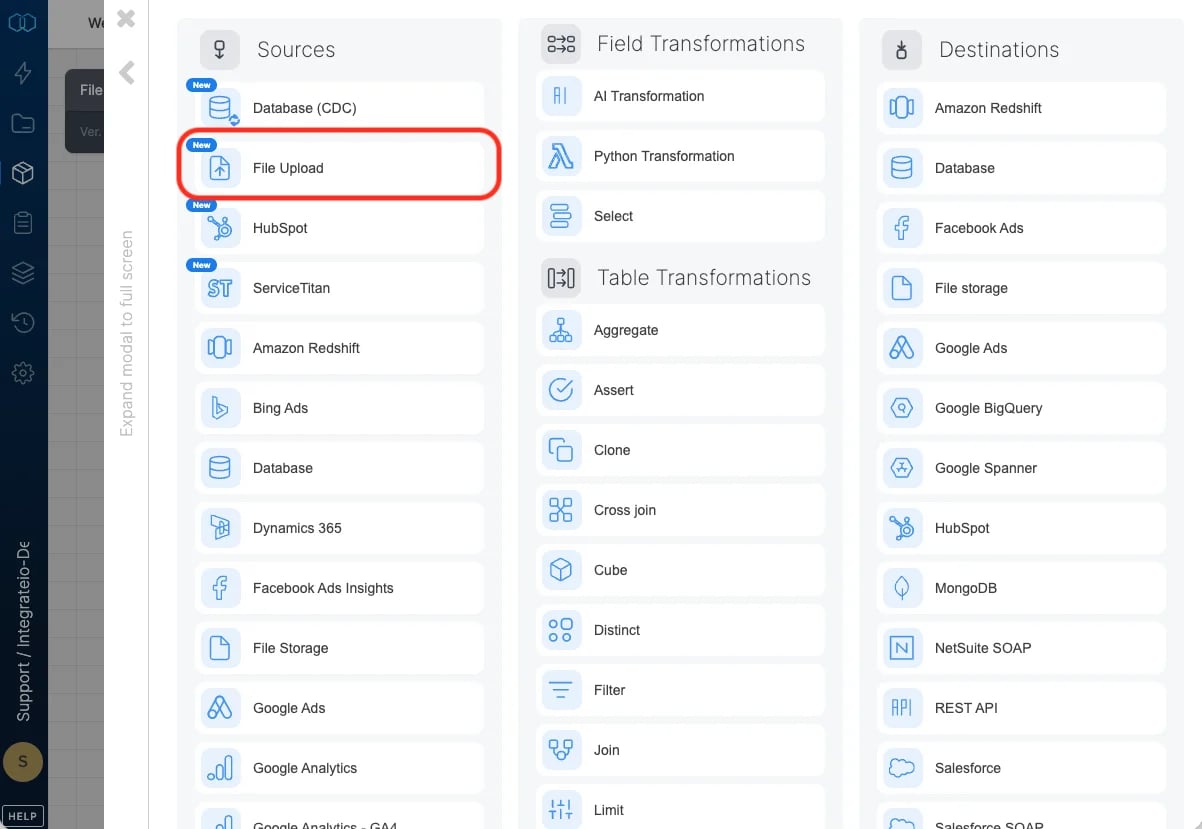Add Join transformation icon

[561, 750]
